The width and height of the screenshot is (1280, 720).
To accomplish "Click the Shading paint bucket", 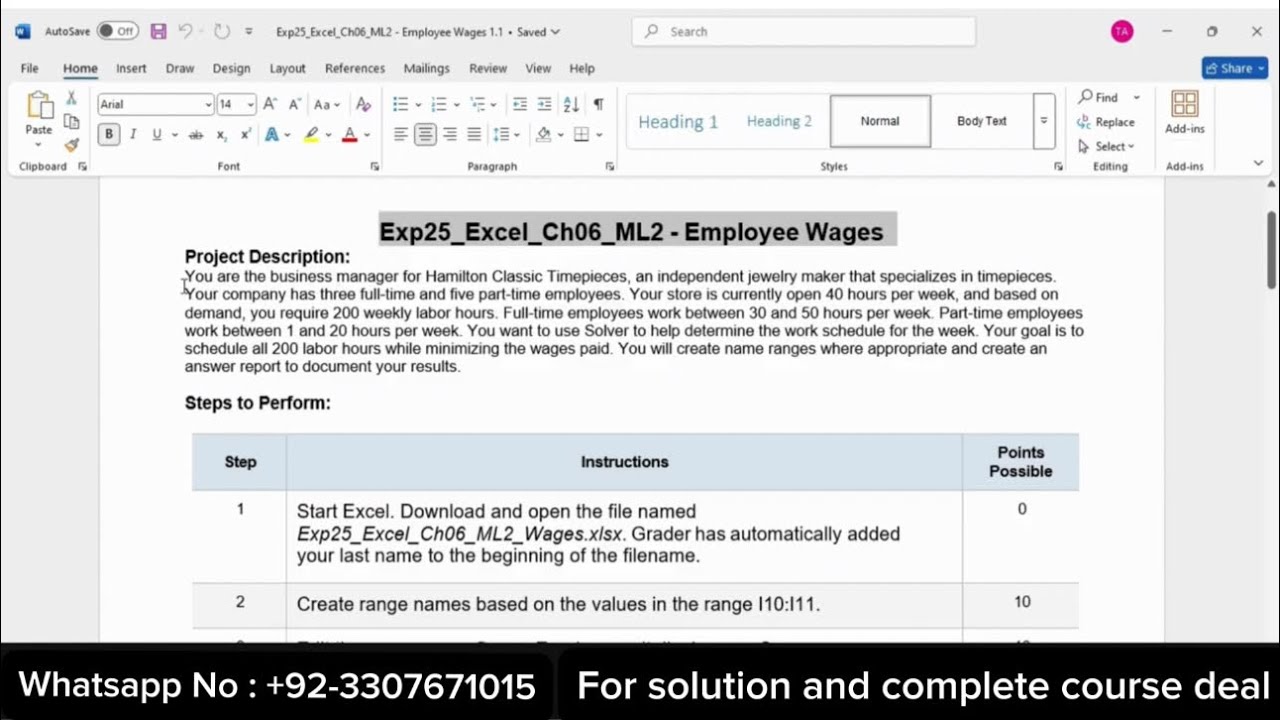I will [543, 135].
